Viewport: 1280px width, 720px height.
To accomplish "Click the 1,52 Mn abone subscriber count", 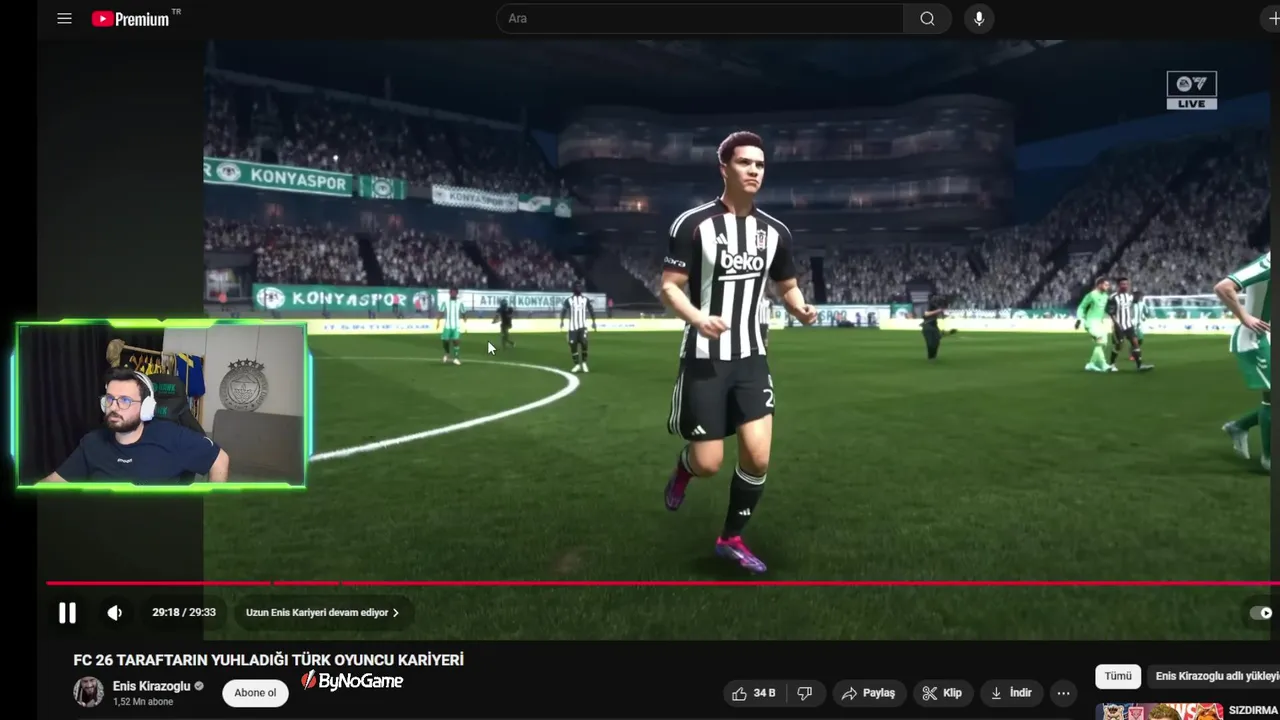I will 142,702.
